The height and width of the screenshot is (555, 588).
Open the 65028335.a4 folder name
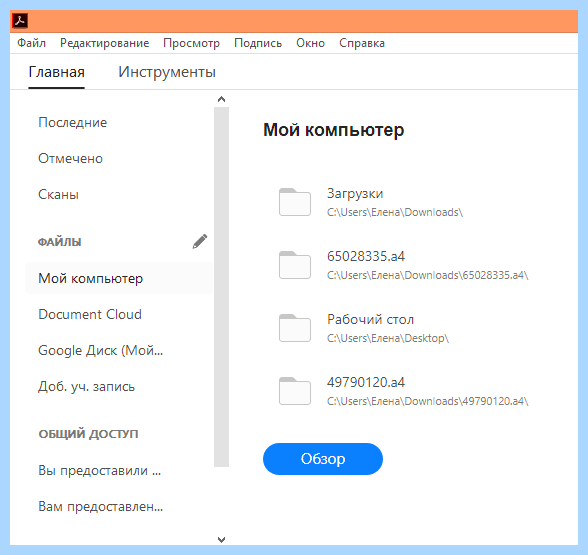coord(366,256)
